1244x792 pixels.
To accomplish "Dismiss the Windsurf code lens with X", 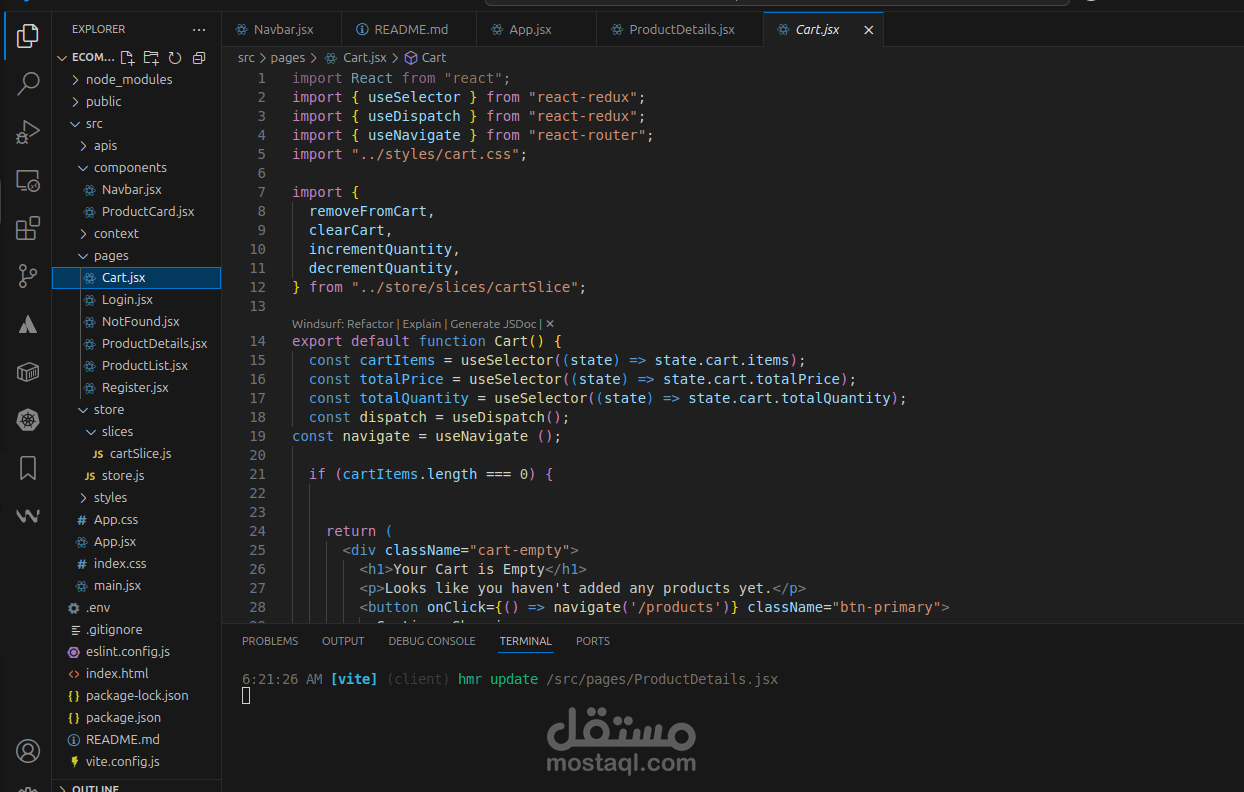I will [x=549, y=324].
